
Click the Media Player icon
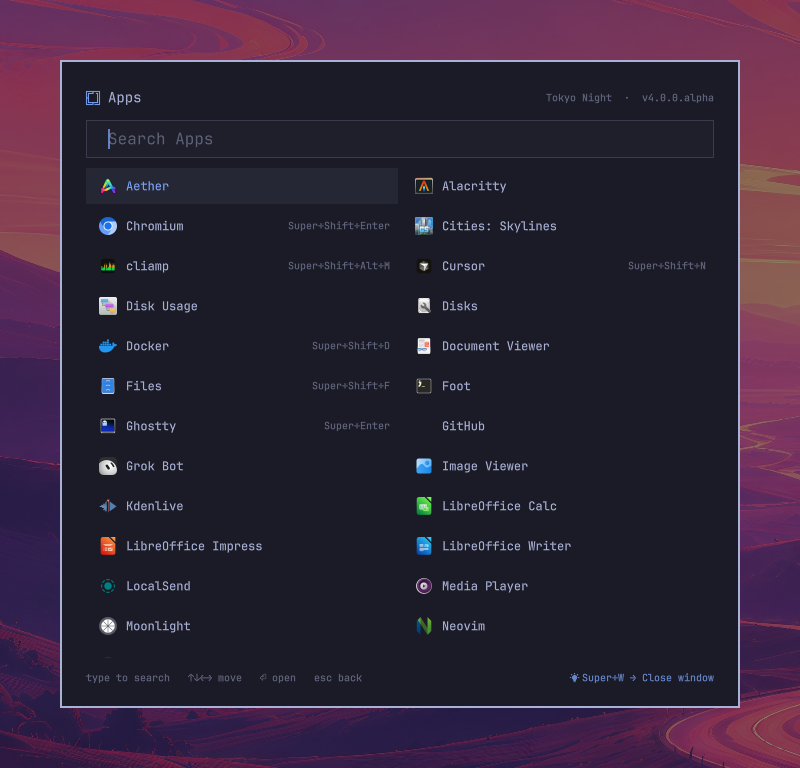(x=423, y=586)
